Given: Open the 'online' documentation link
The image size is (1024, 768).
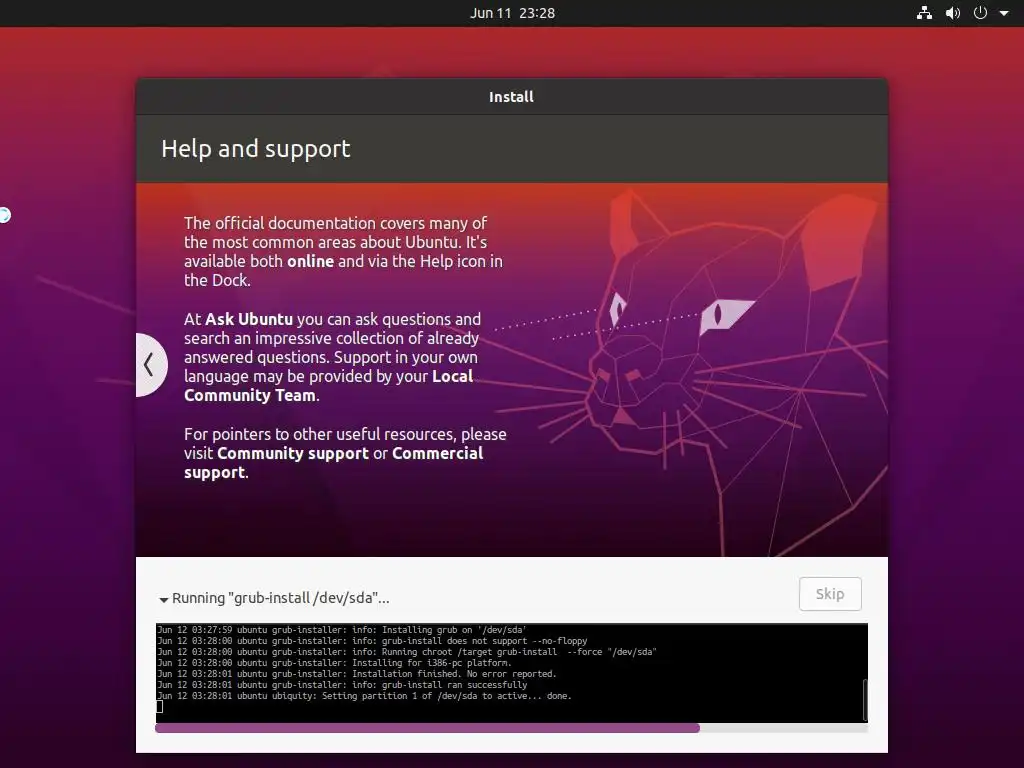Looking at the screenshot, I should tap(310, 261).
